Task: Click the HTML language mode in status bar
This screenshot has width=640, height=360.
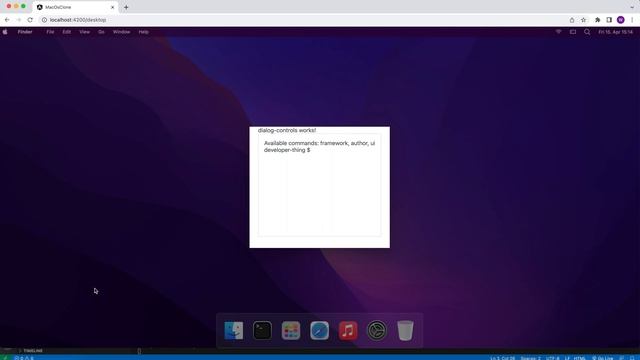Action: (580, 358)
